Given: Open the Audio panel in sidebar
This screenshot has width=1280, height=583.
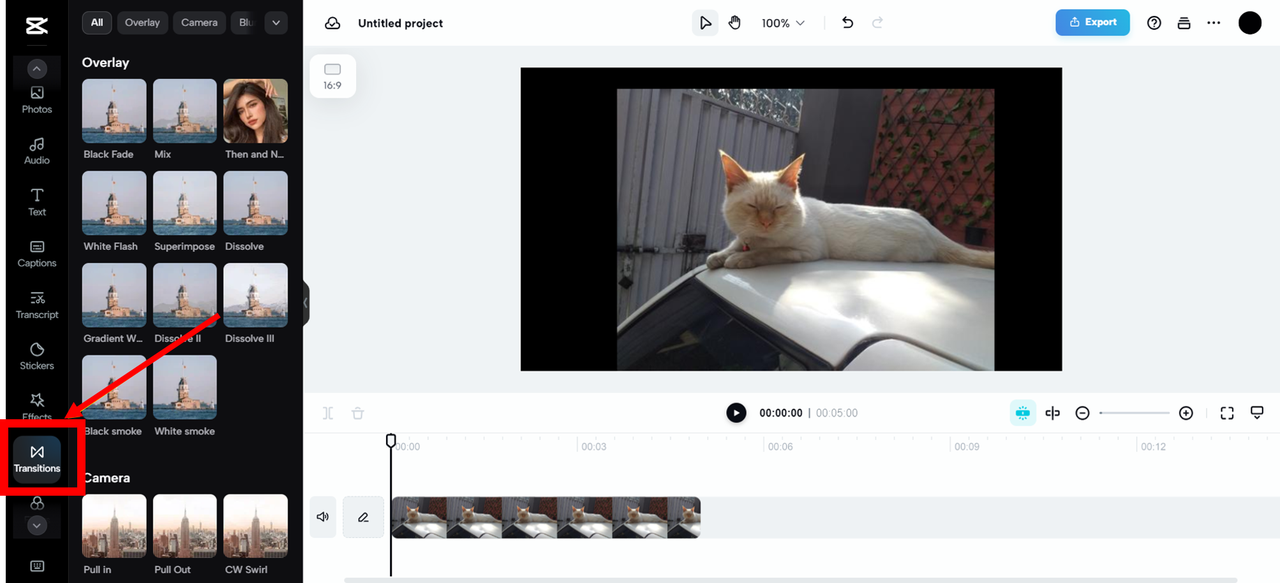Looking at the screenshot, I should coord(37,150).
